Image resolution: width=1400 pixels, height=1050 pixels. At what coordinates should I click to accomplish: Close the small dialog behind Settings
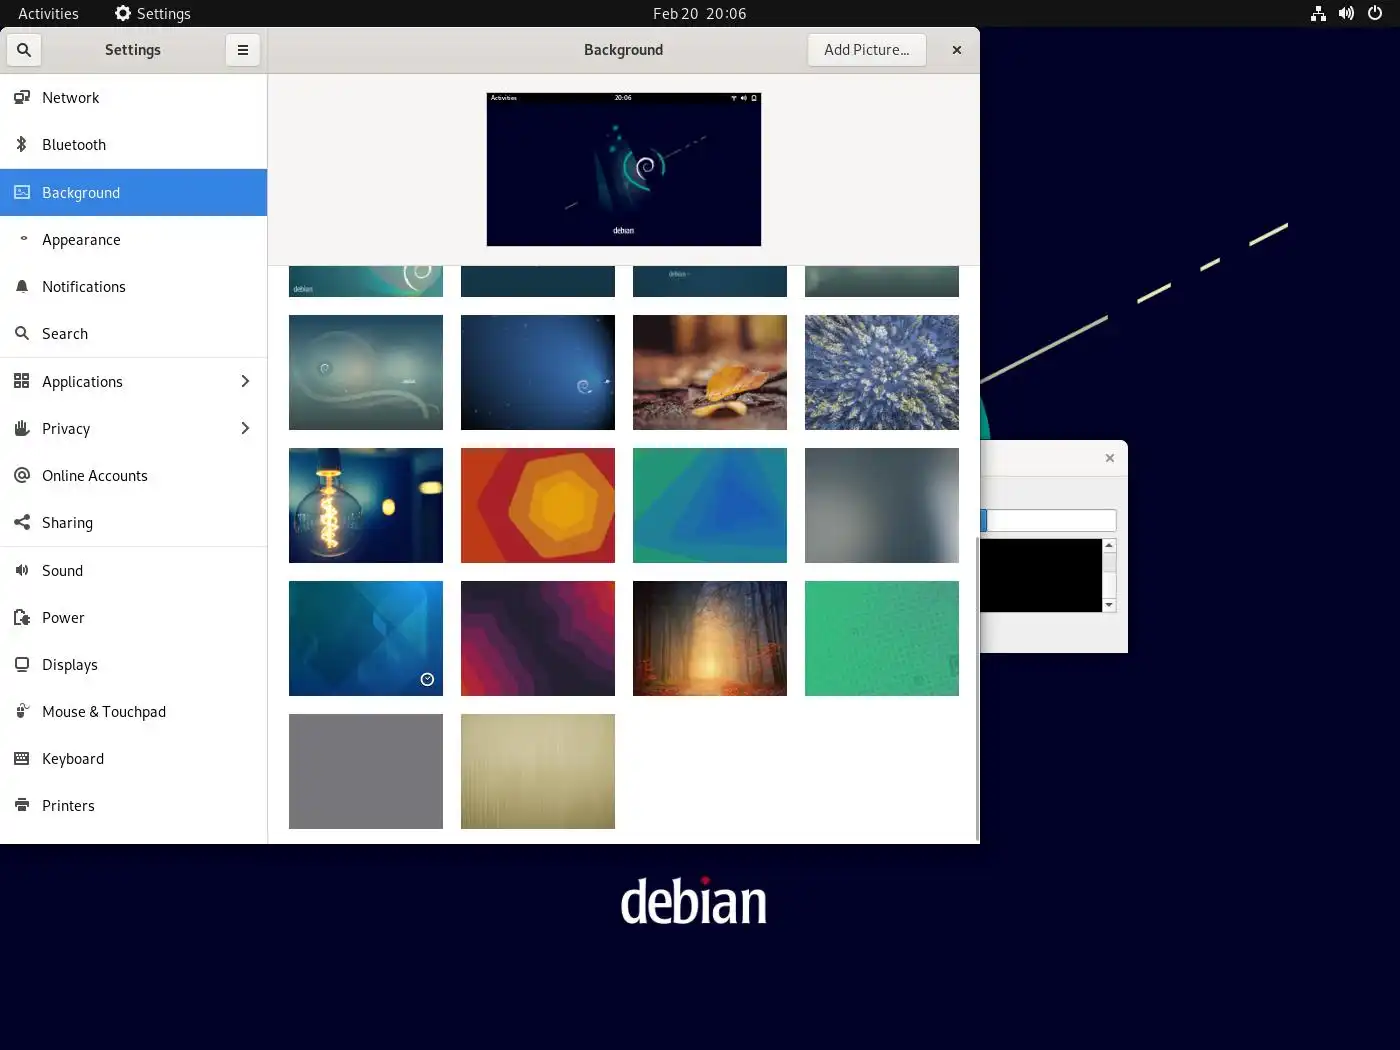[x=1109, y=458]
